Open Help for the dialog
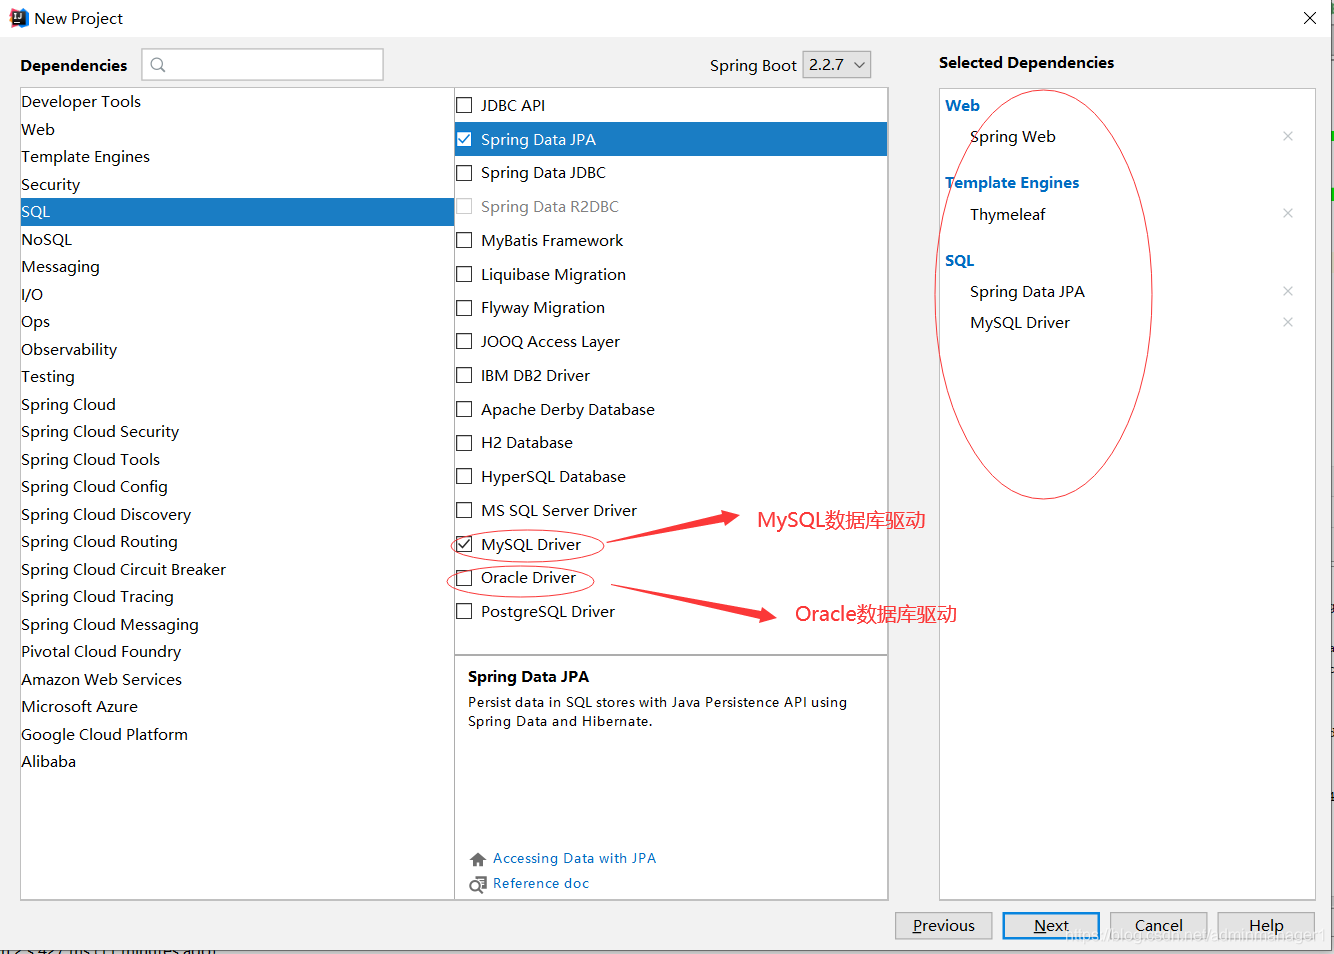Viewport: 1334px width, 954px height. [1266, 926]
